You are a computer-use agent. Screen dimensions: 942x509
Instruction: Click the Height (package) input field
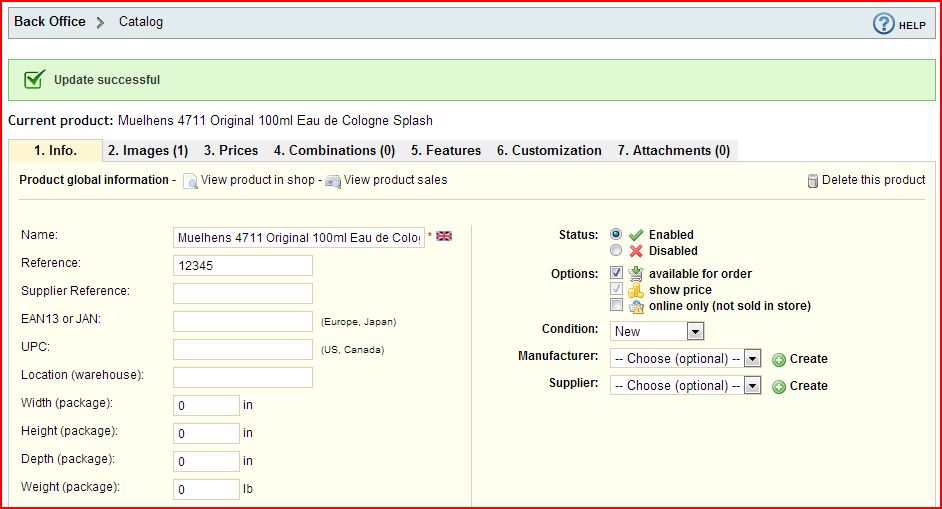click(206, 433)
